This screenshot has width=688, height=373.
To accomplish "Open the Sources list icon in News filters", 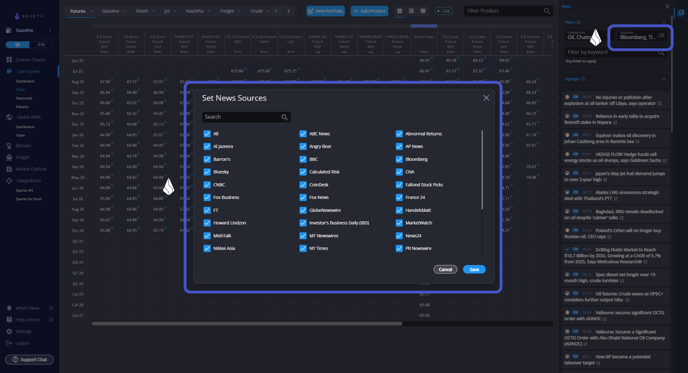I will [662, 35].
